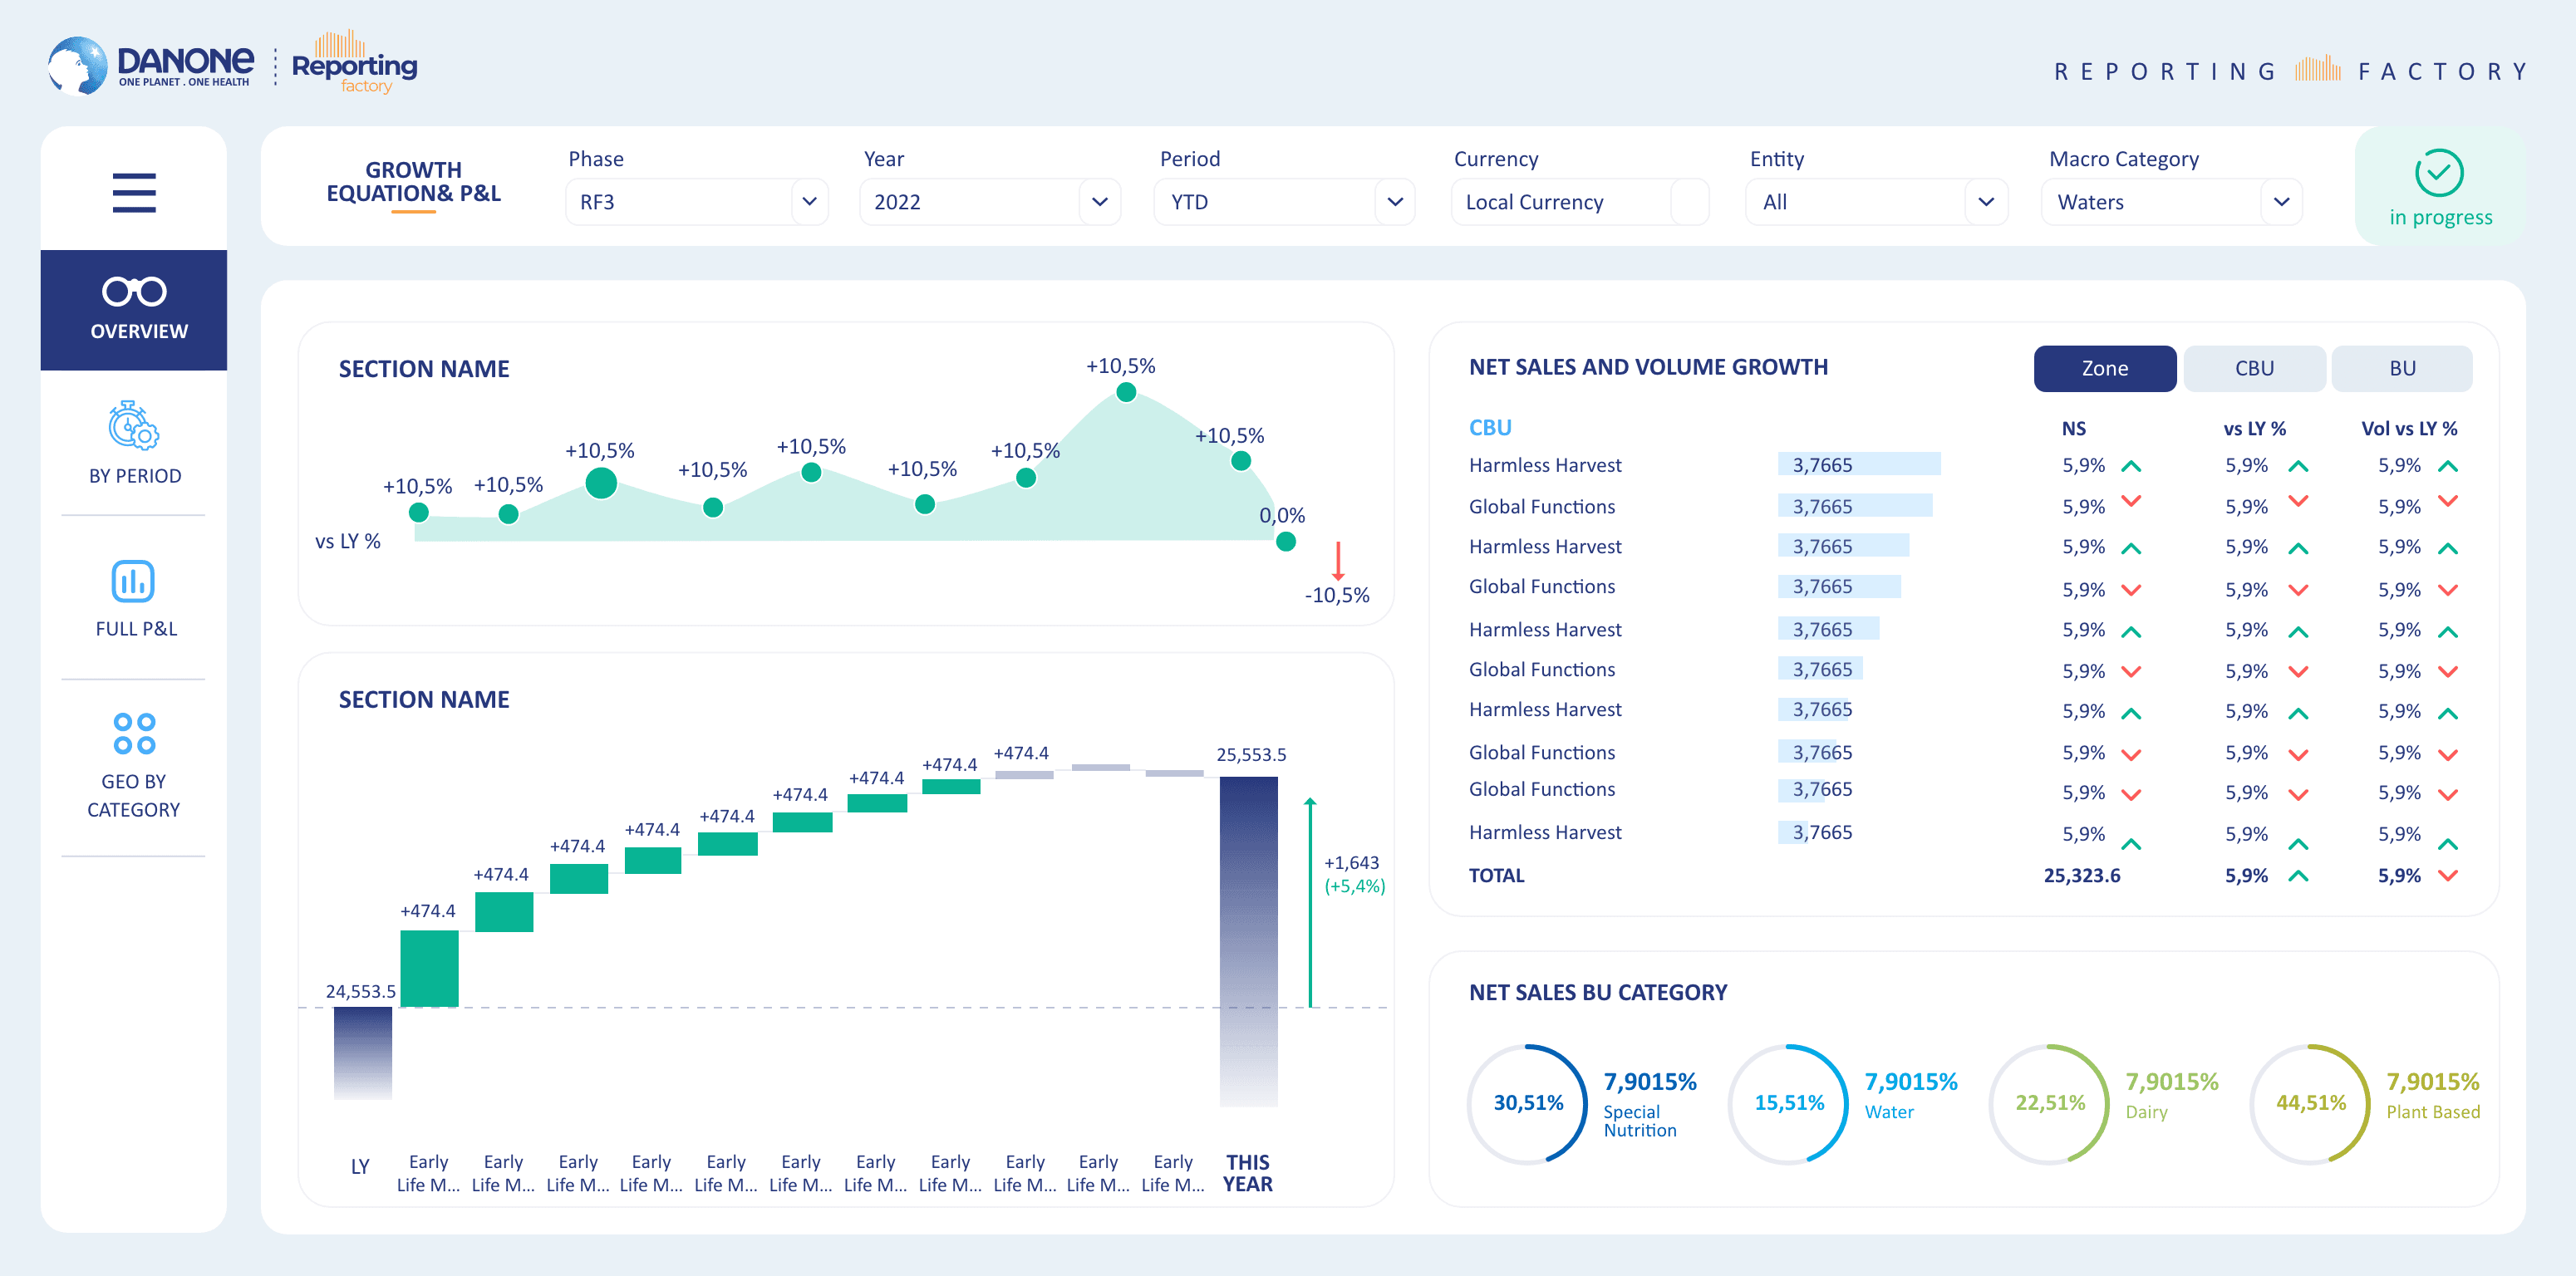
Task: Click the Danone logo
Action: point(150,66)
